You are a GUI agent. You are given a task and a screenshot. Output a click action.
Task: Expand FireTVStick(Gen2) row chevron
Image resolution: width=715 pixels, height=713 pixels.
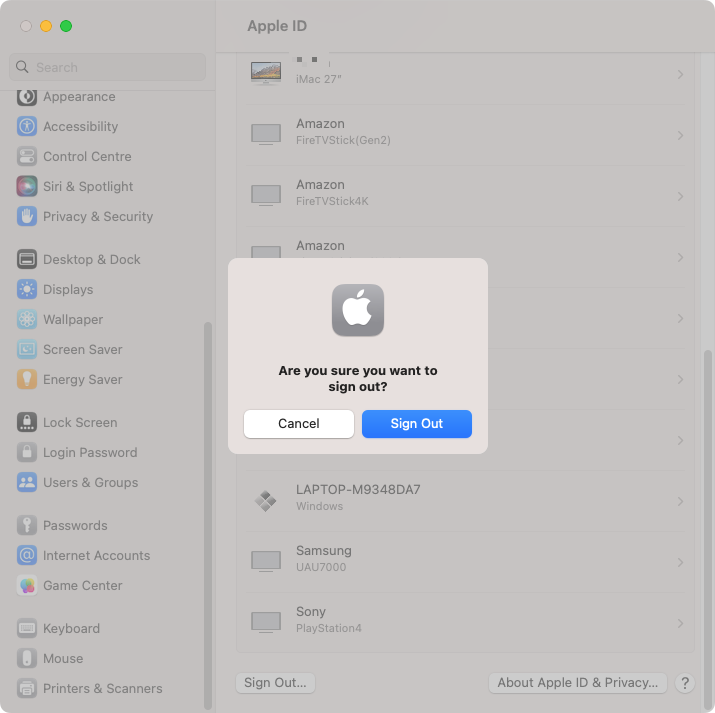point(680,135)
